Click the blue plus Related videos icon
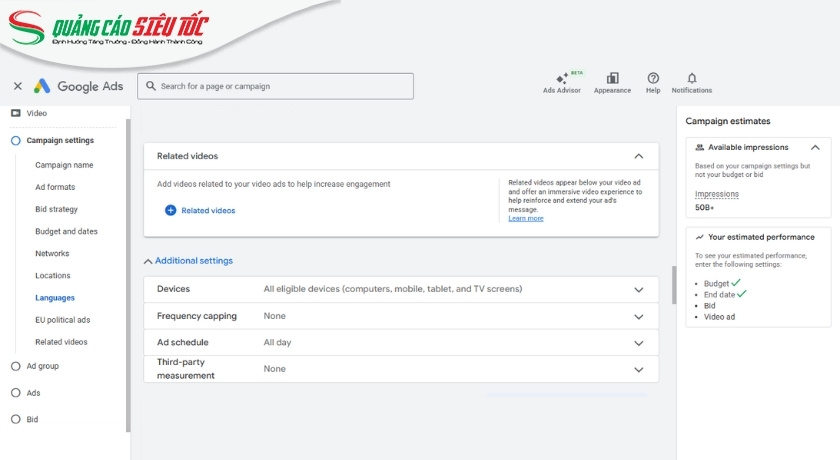The width and height of the screenshot is (840, 460). pyautogui.click(x=170, y=210)
